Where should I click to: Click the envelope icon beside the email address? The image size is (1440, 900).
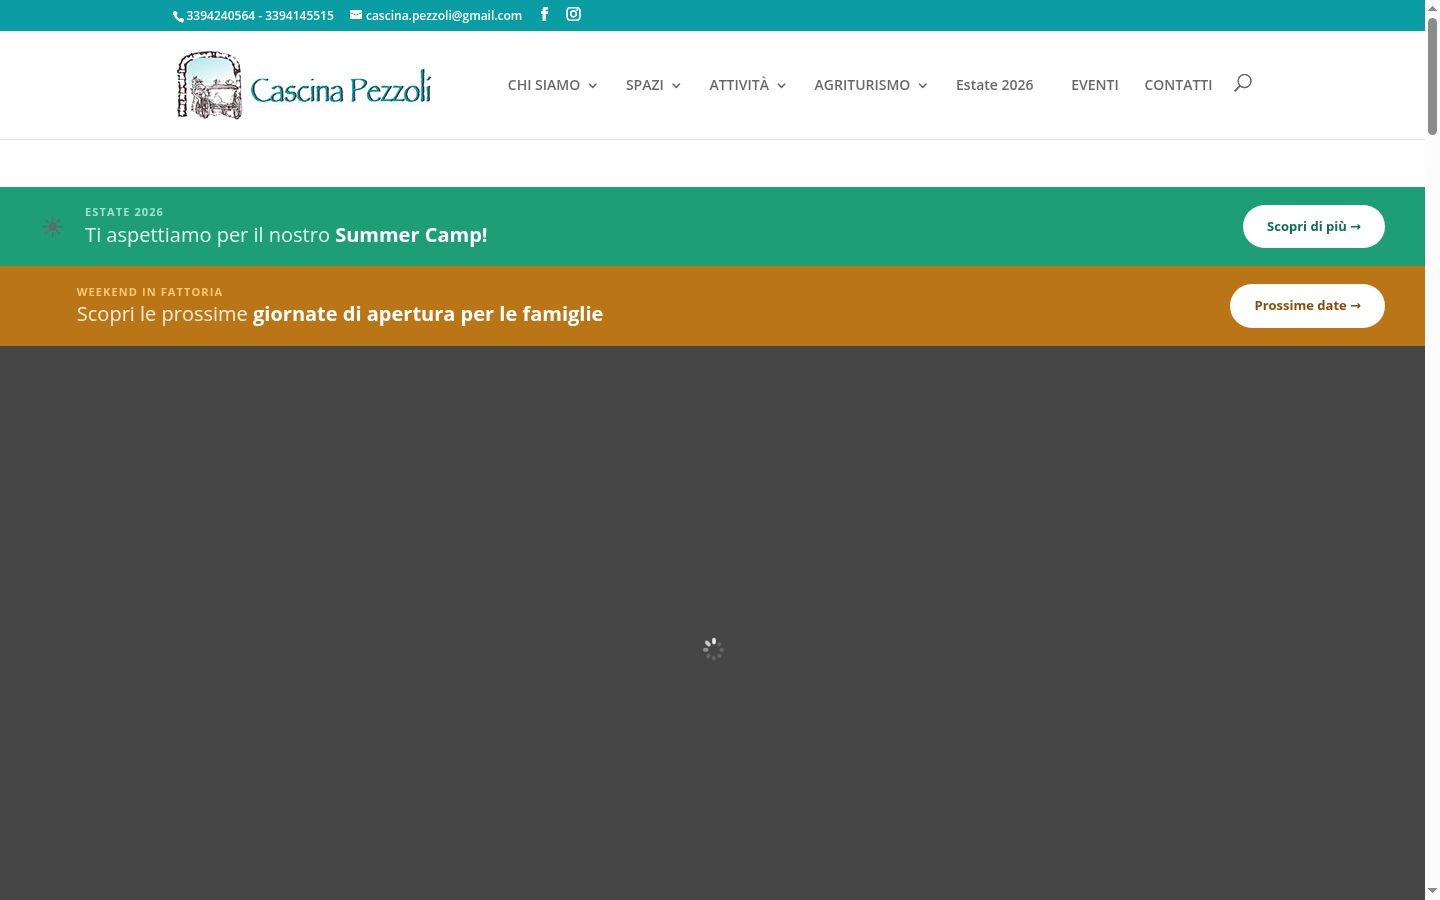point(355,15)
